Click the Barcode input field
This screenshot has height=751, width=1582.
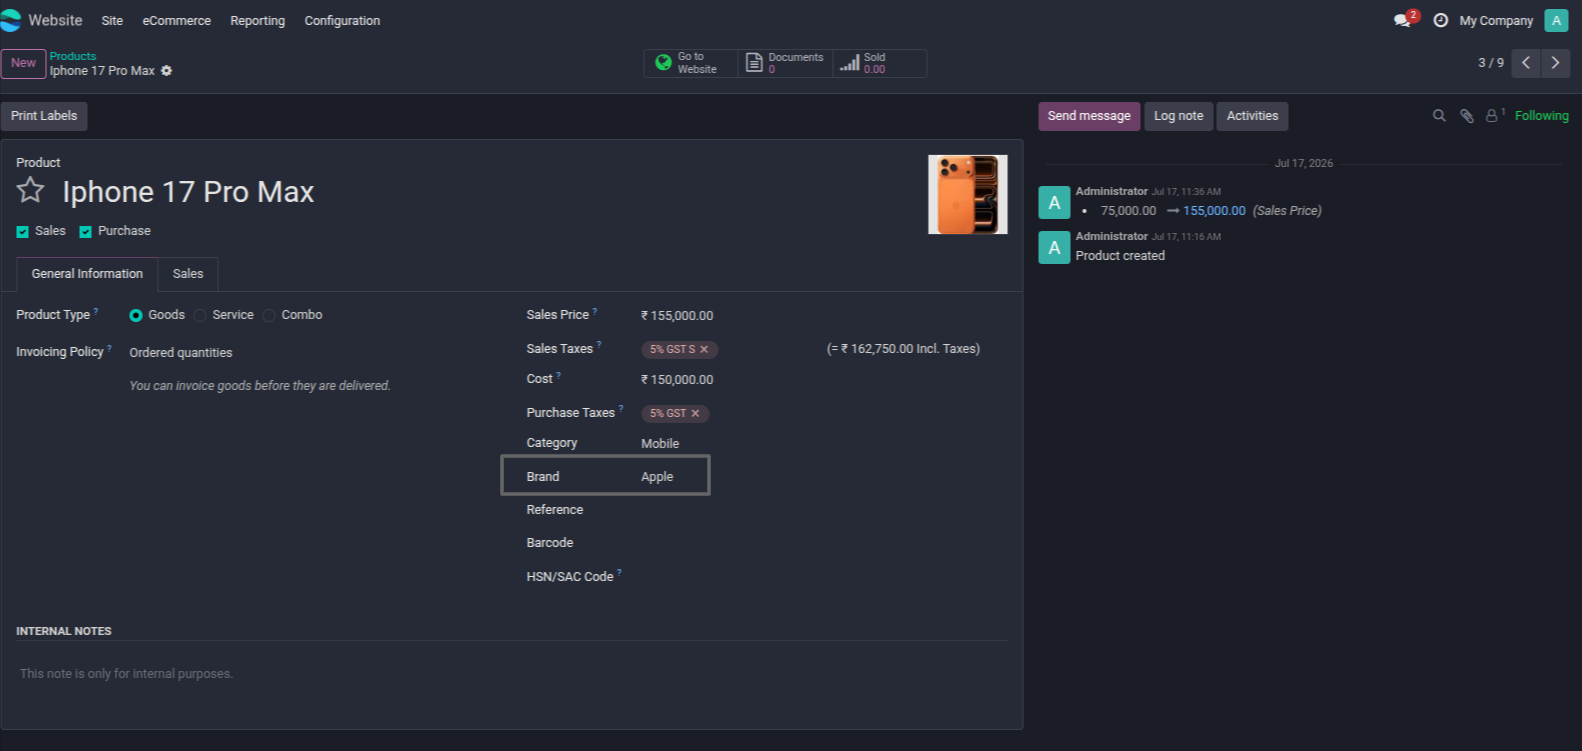coord(823,543)
